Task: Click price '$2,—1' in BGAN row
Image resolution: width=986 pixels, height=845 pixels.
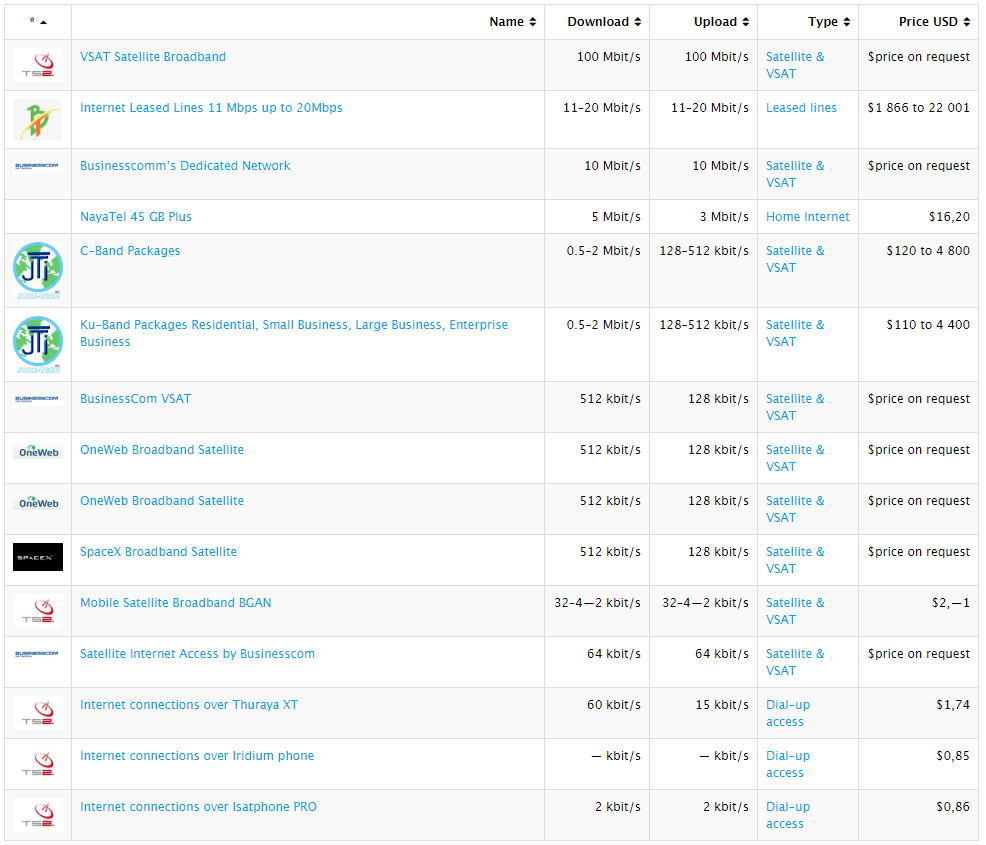Action: click(951, 602)
